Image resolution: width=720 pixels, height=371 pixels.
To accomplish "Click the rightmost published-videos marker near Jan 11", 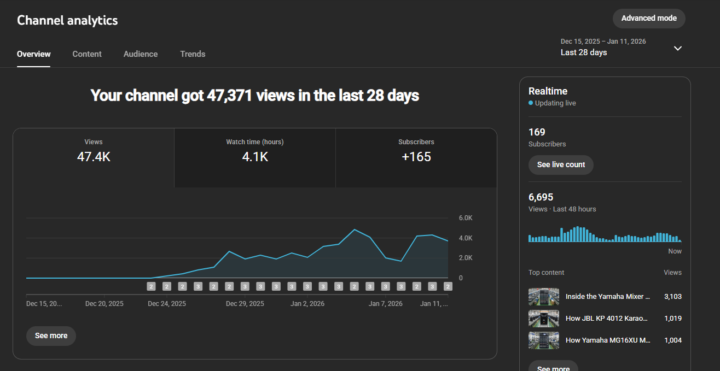I will coord(448,287).
